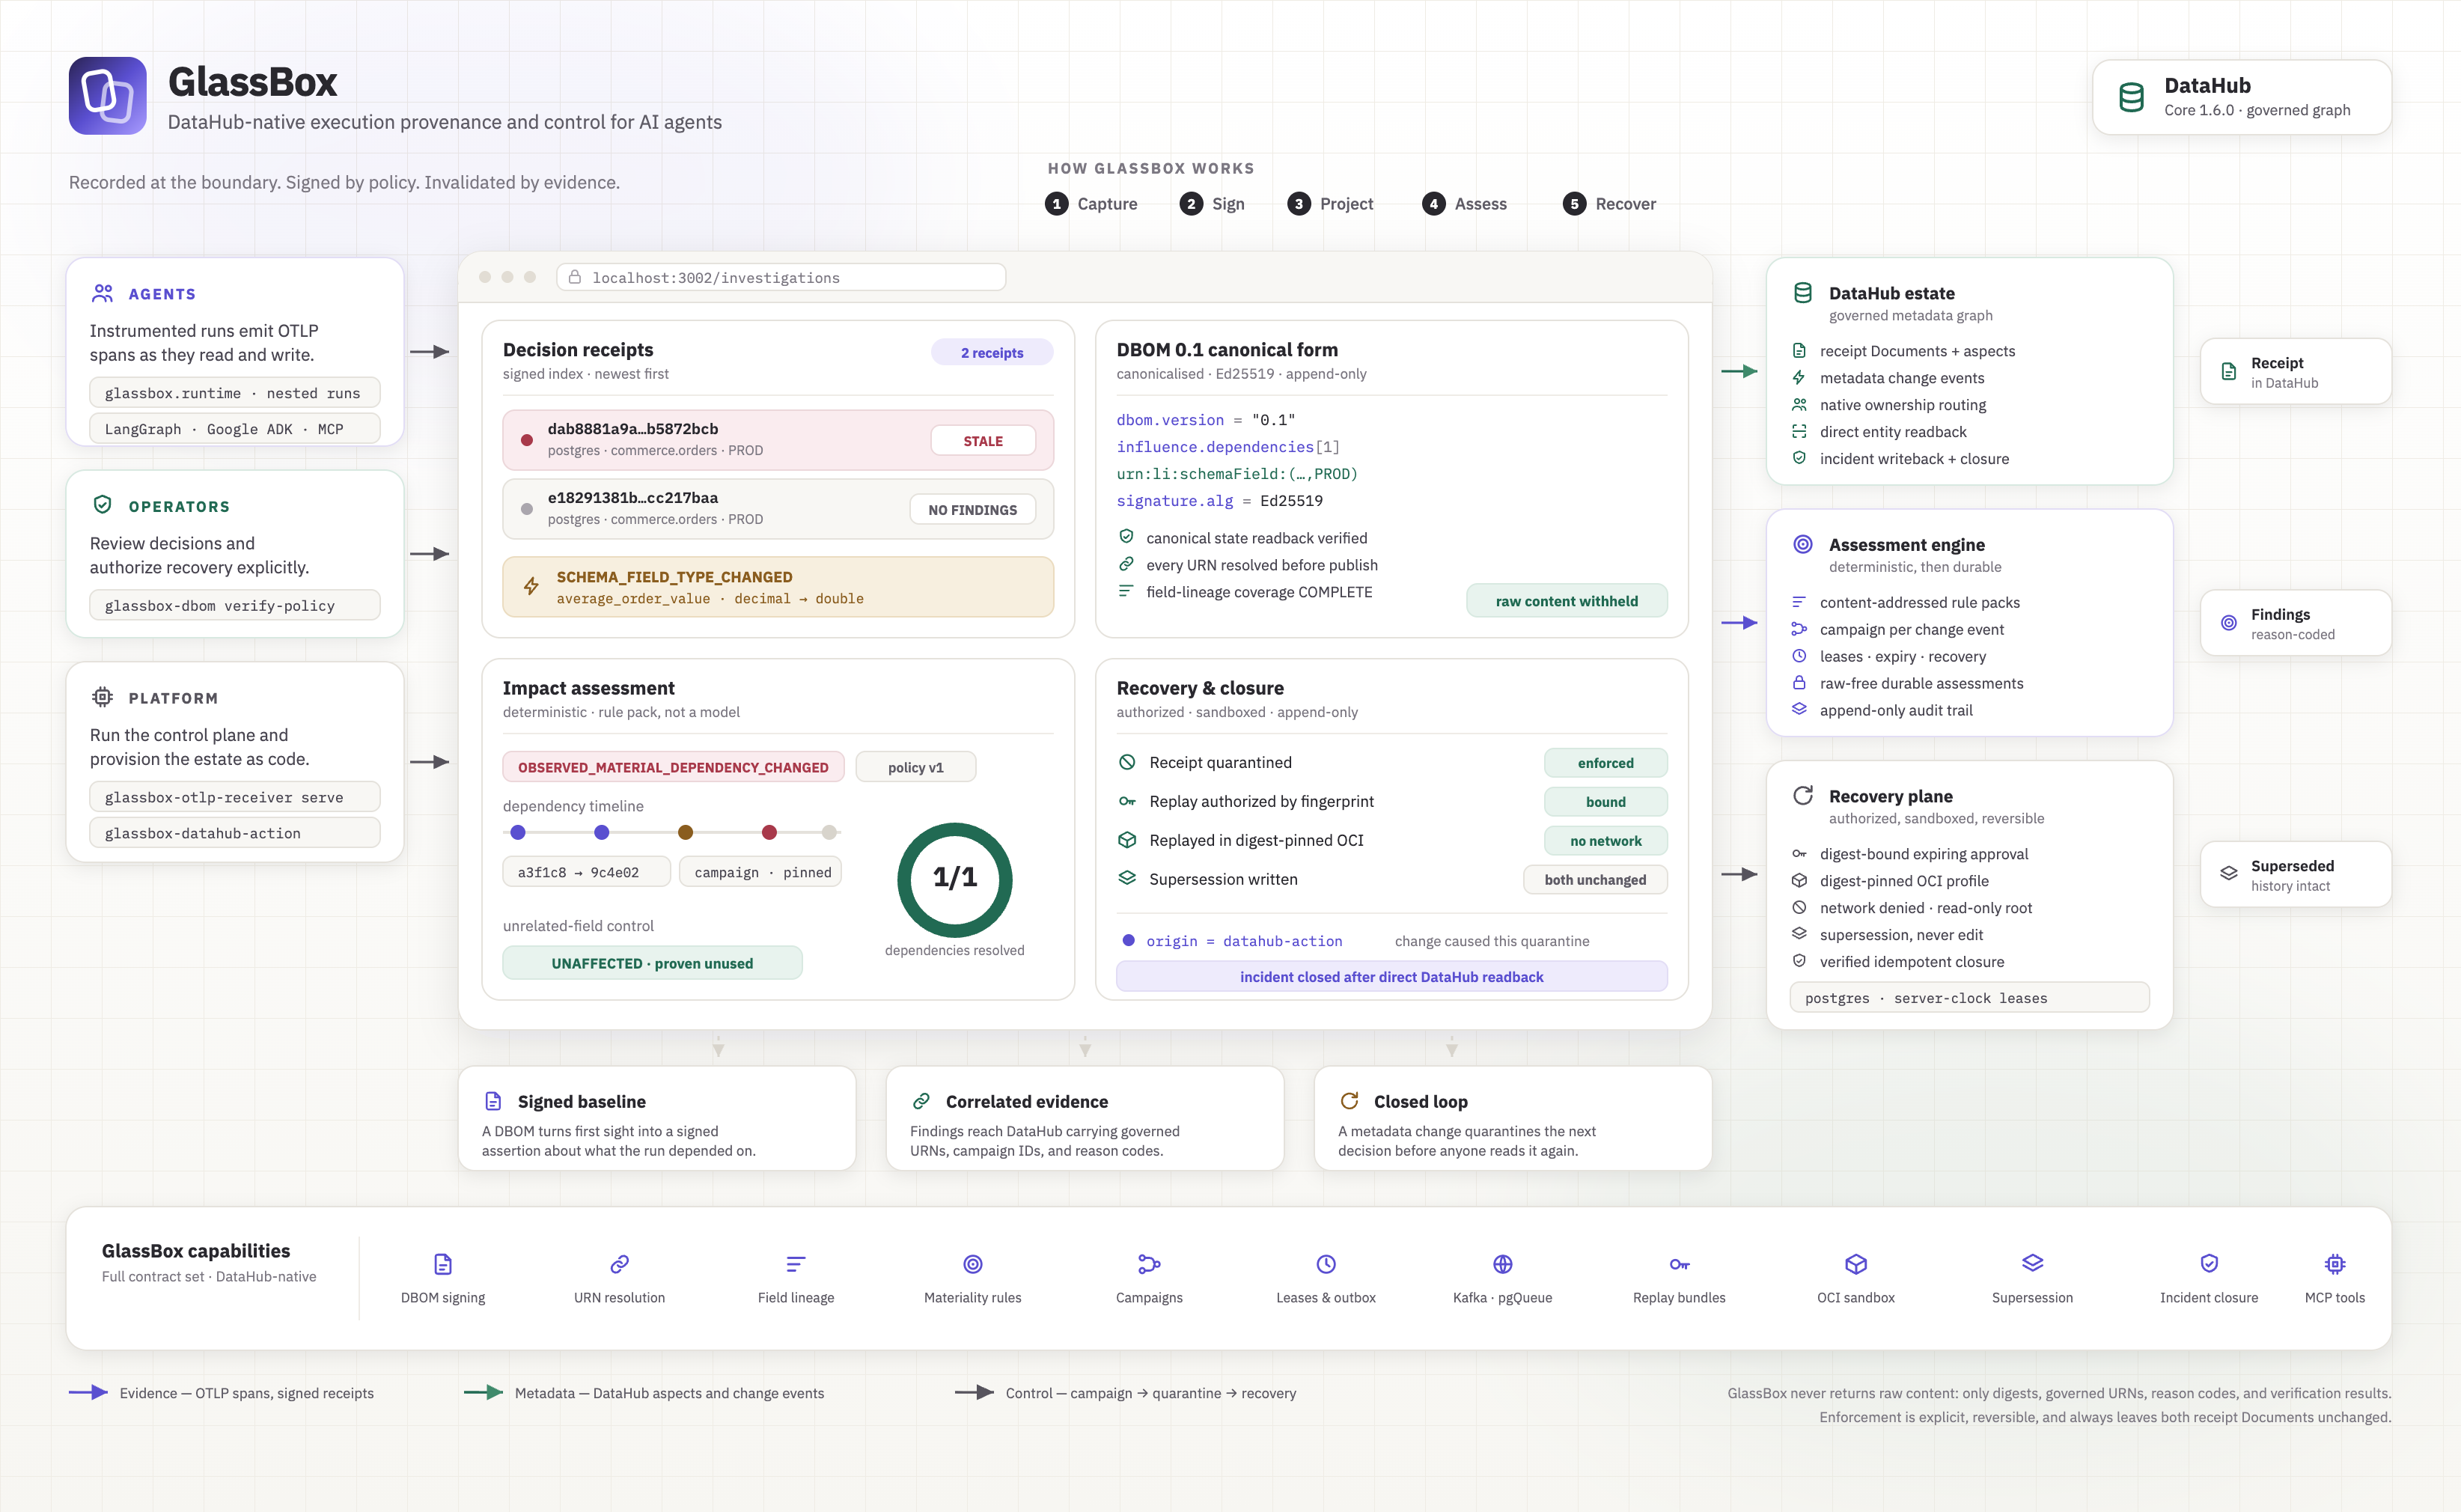
Task: Click the lock icon beside raw-free durable assessments
Action: point(1799,682)
